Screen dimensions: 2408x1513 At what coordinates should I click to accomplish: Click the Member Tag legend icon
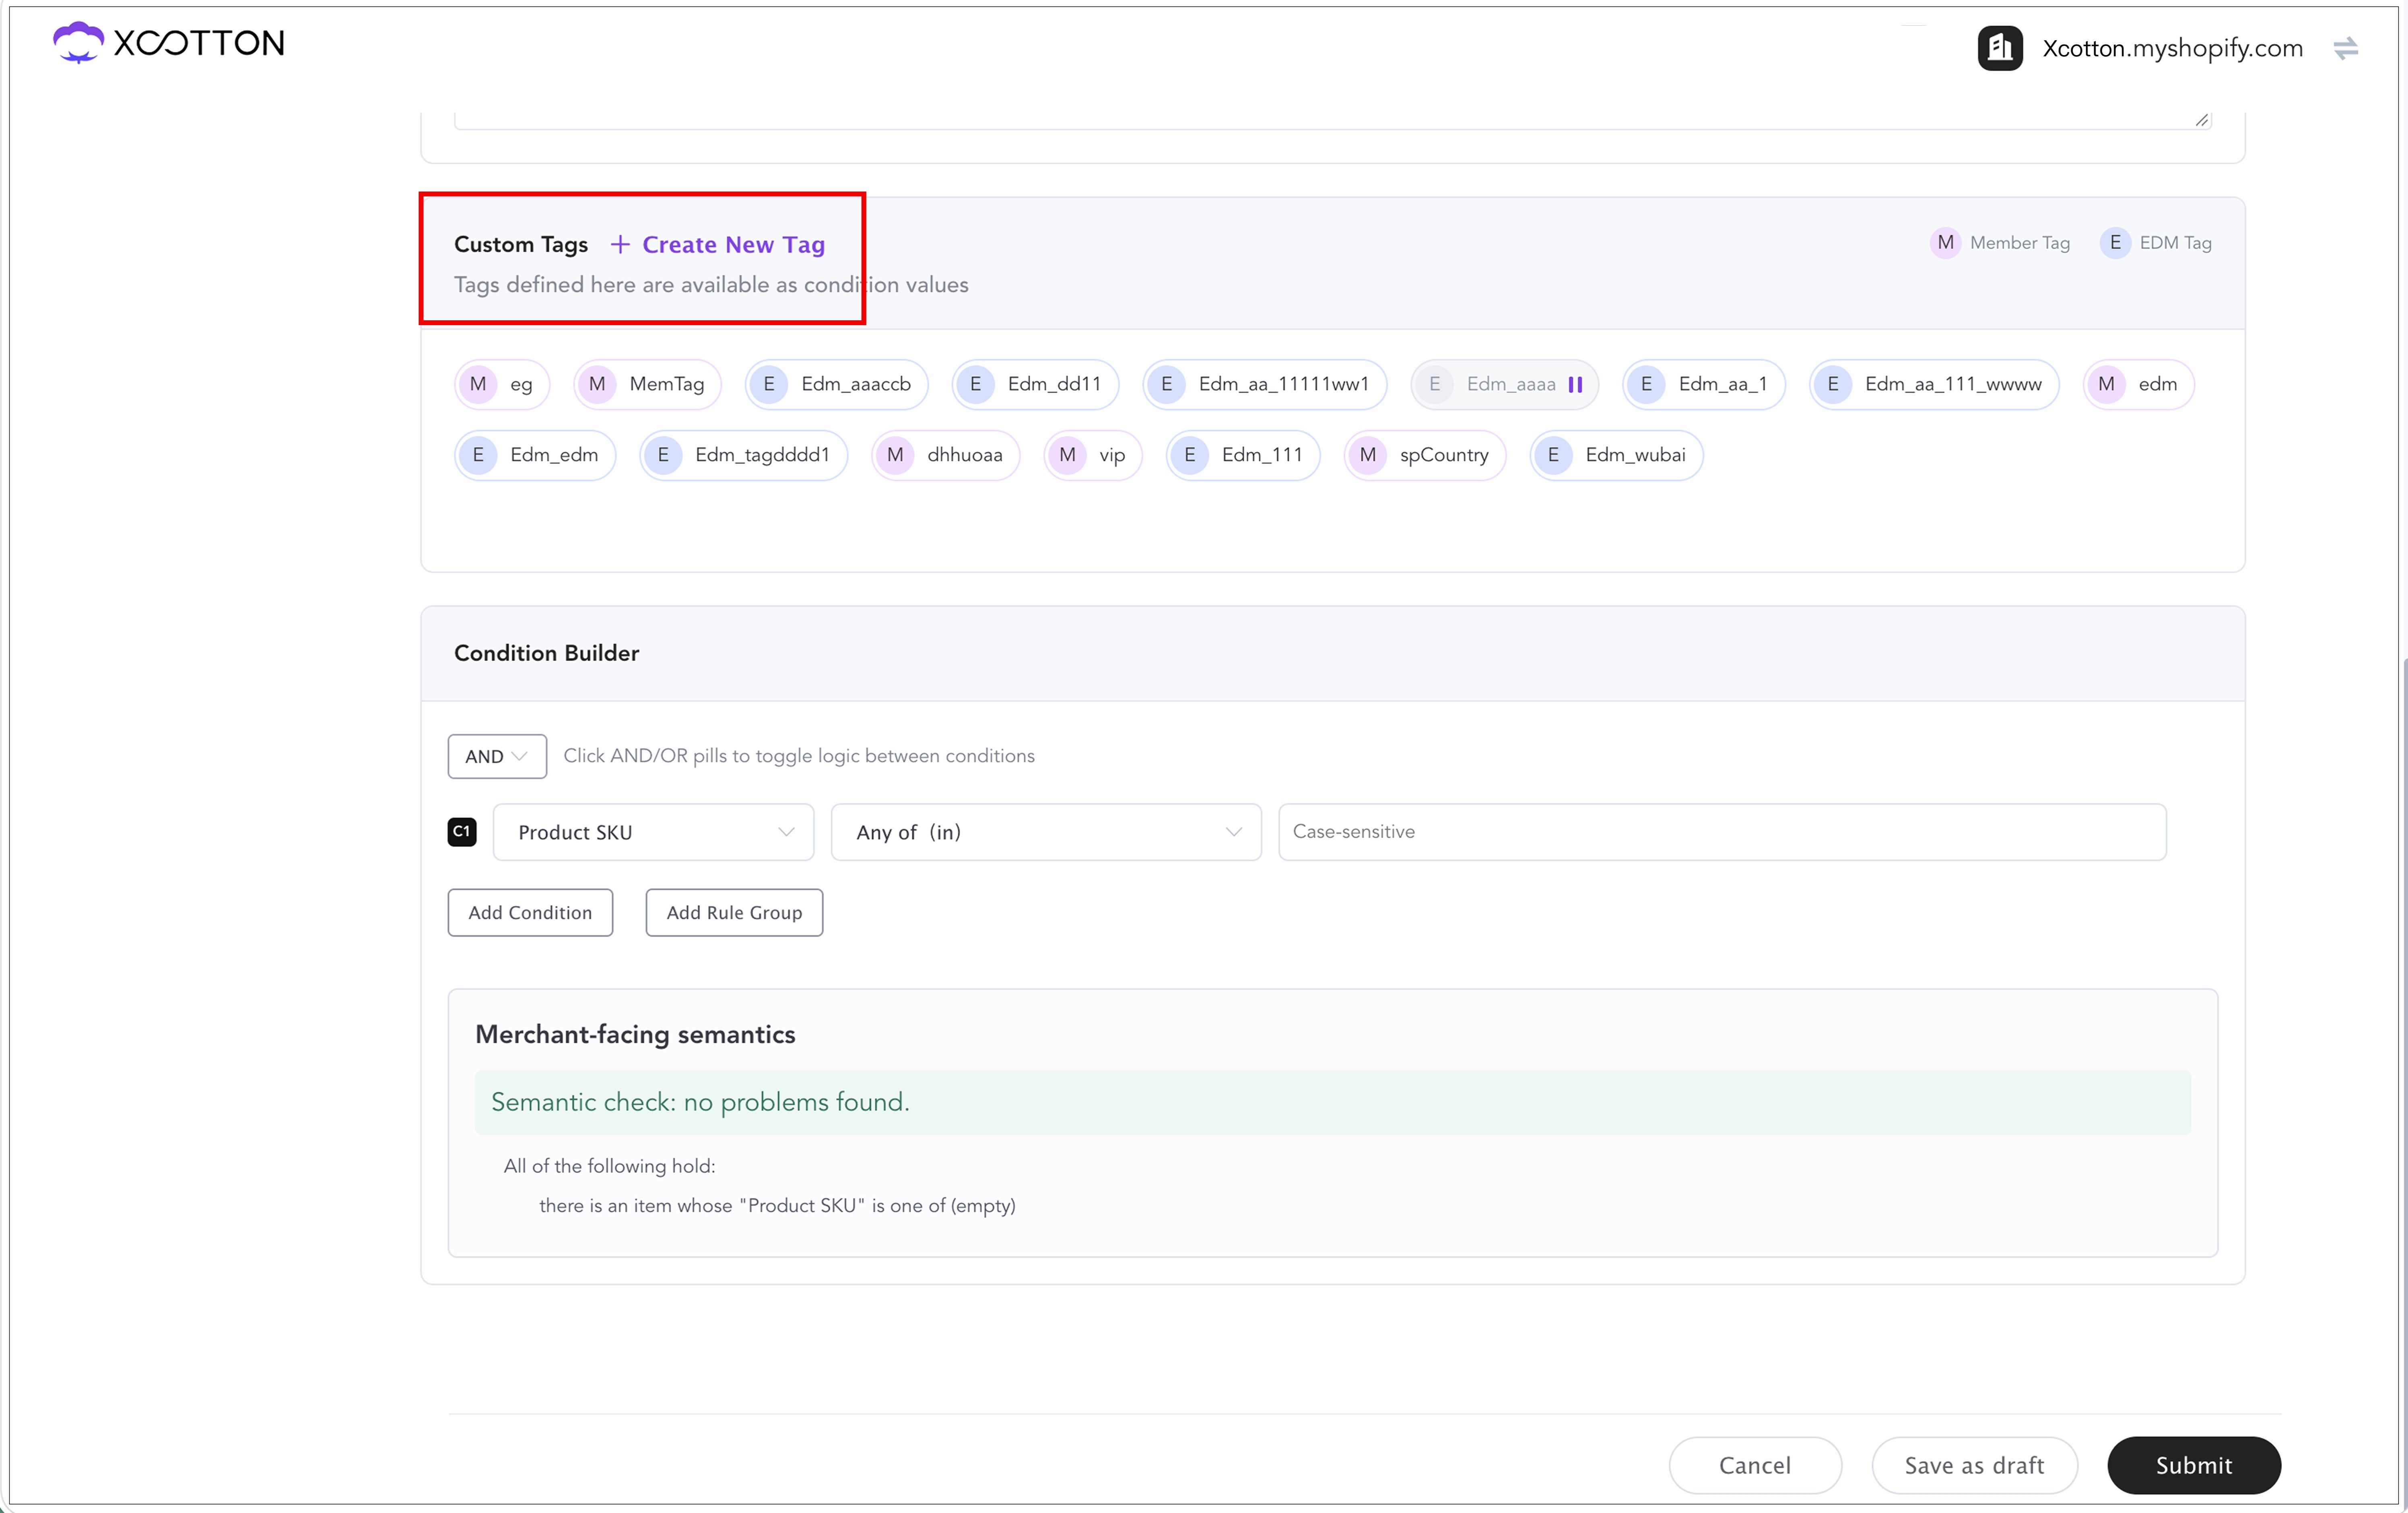(1945, 243)
